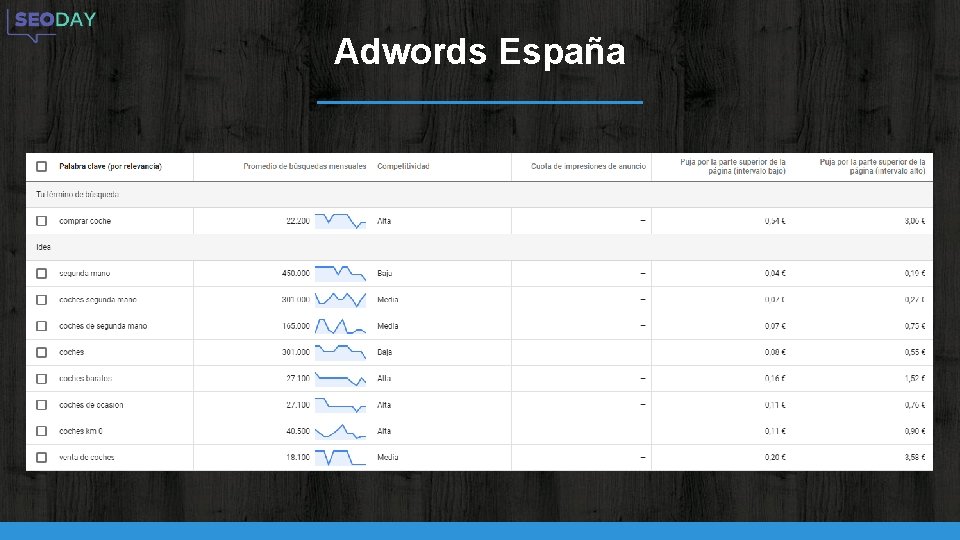
Task: Check the box for comprar coche
Action: (x=41, y=221)
